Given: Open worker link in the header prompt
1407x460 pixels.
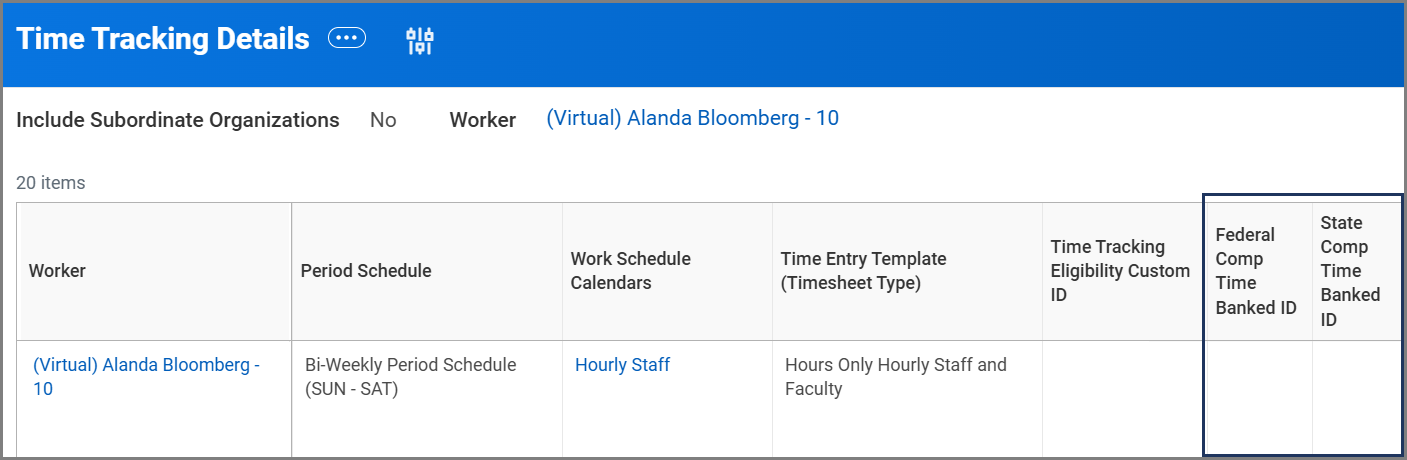Looking at the screenshot, I should point(692,119).
